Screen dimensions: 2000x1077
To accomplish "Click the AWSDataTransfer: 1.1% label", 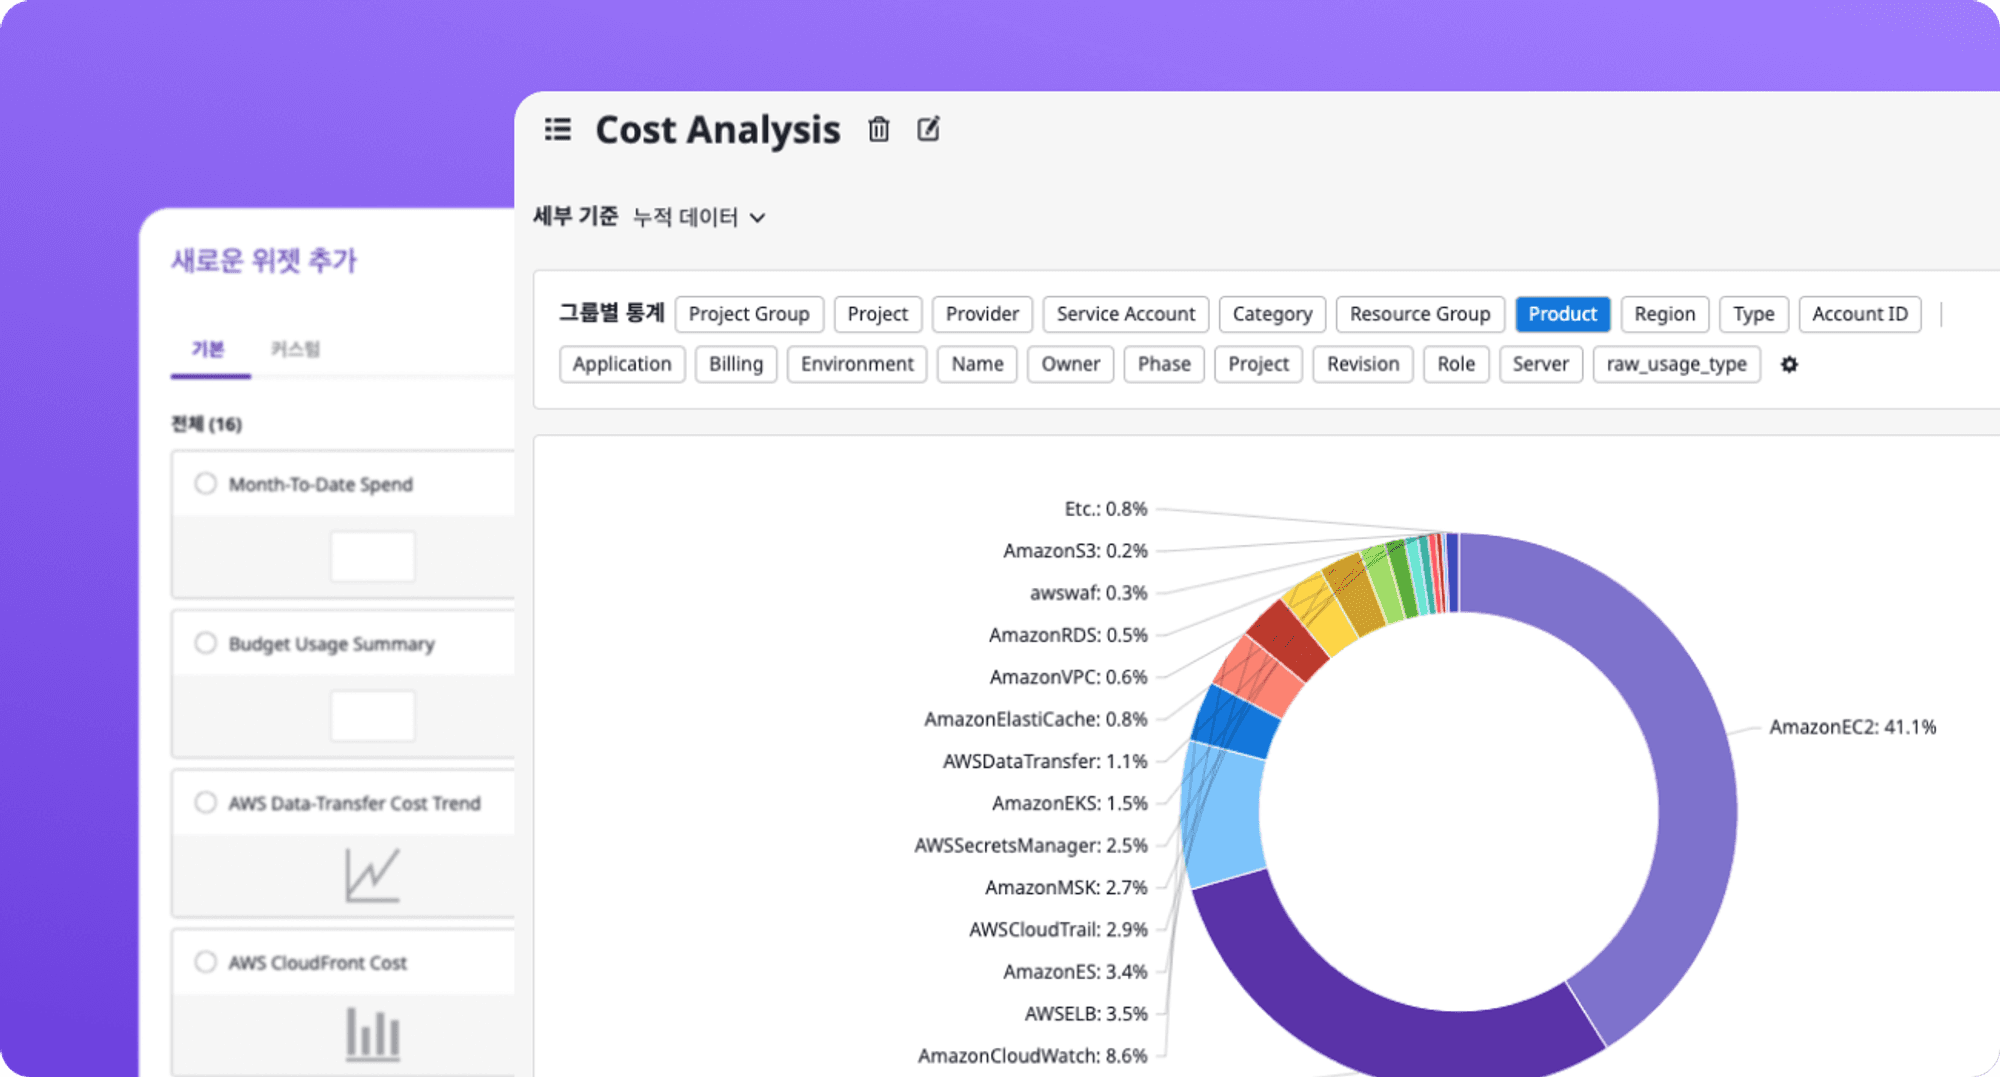I will (x=1045, y=761).
